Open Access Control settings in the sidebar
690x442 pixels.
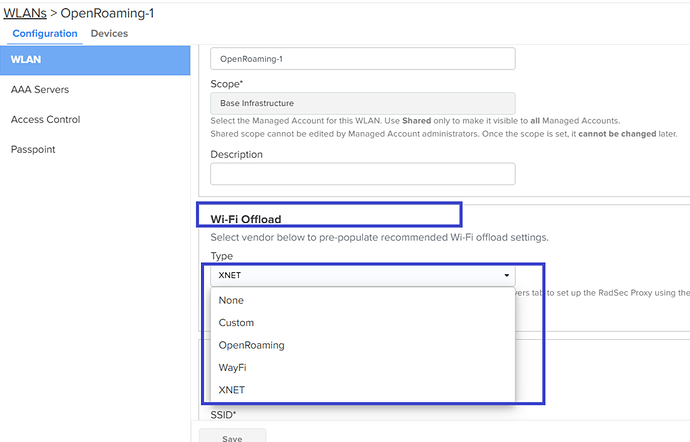click(45, 120)
